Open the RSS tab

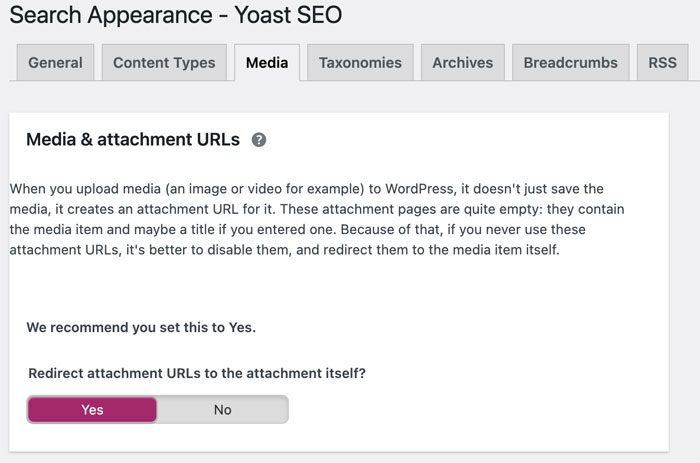(x=662, y=62)
